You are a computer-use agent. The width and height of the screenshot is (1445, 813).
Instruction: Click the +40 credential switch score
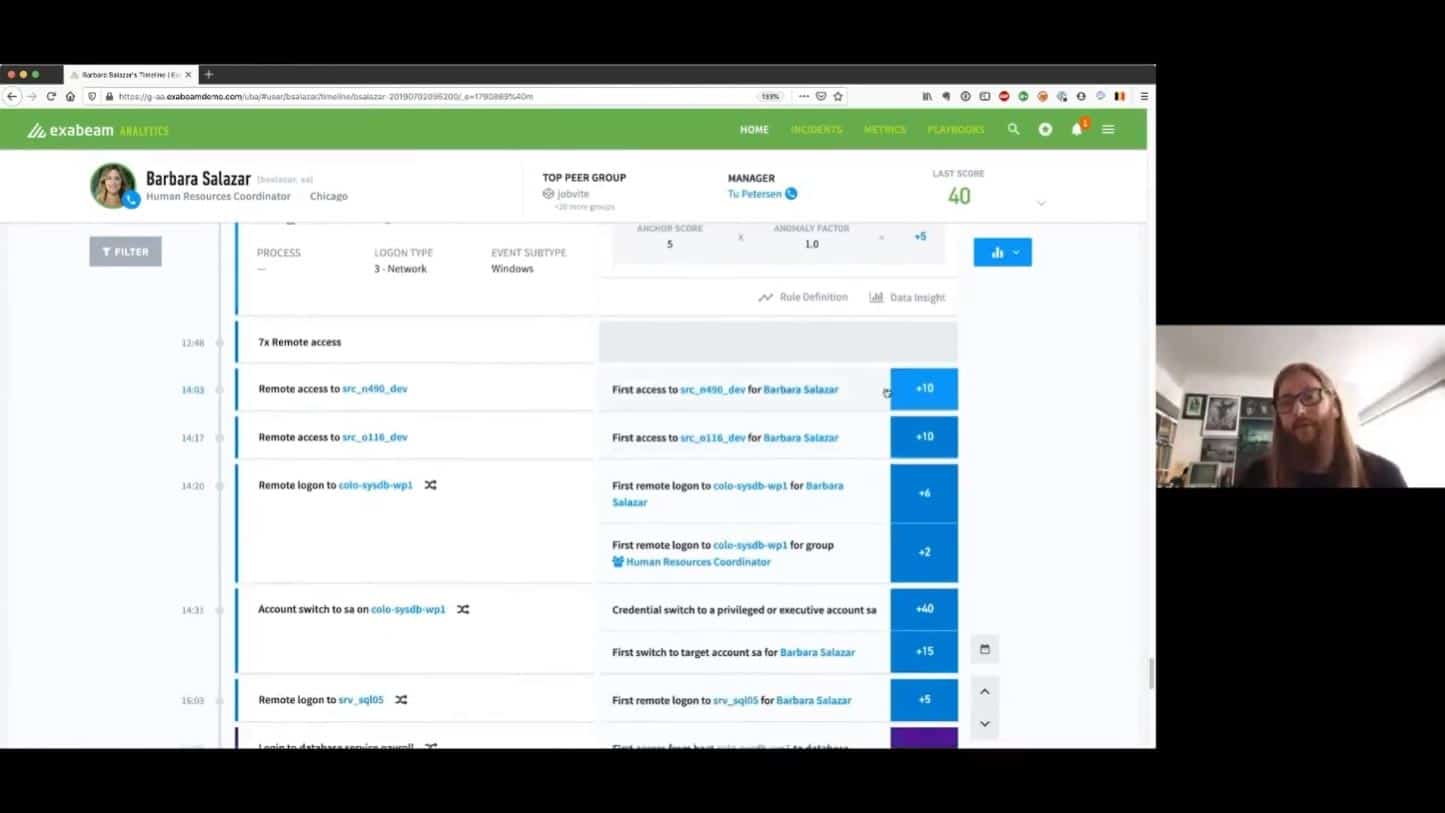coord(924,609)
